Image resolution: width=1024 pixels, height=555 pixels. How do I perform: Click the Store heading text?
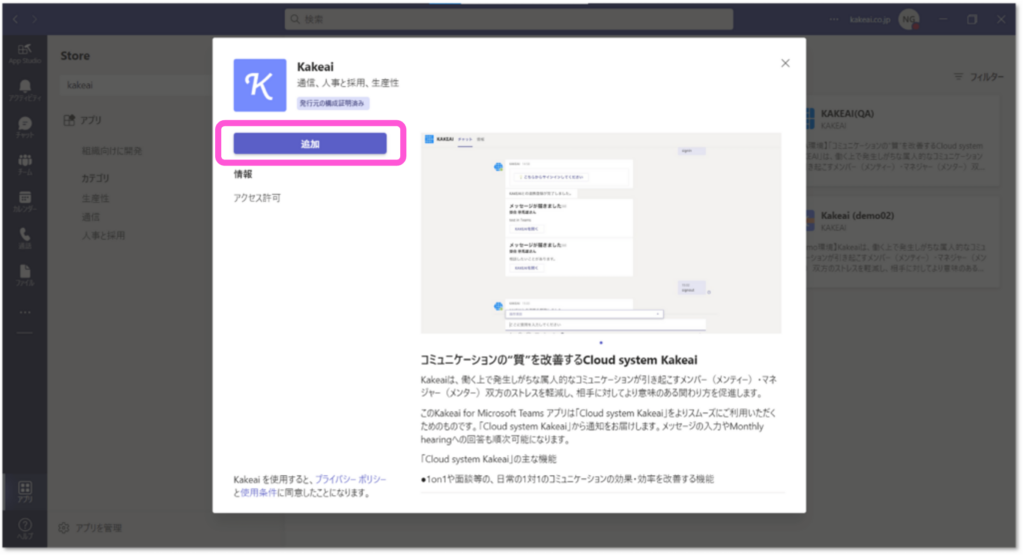pos(75,56)
